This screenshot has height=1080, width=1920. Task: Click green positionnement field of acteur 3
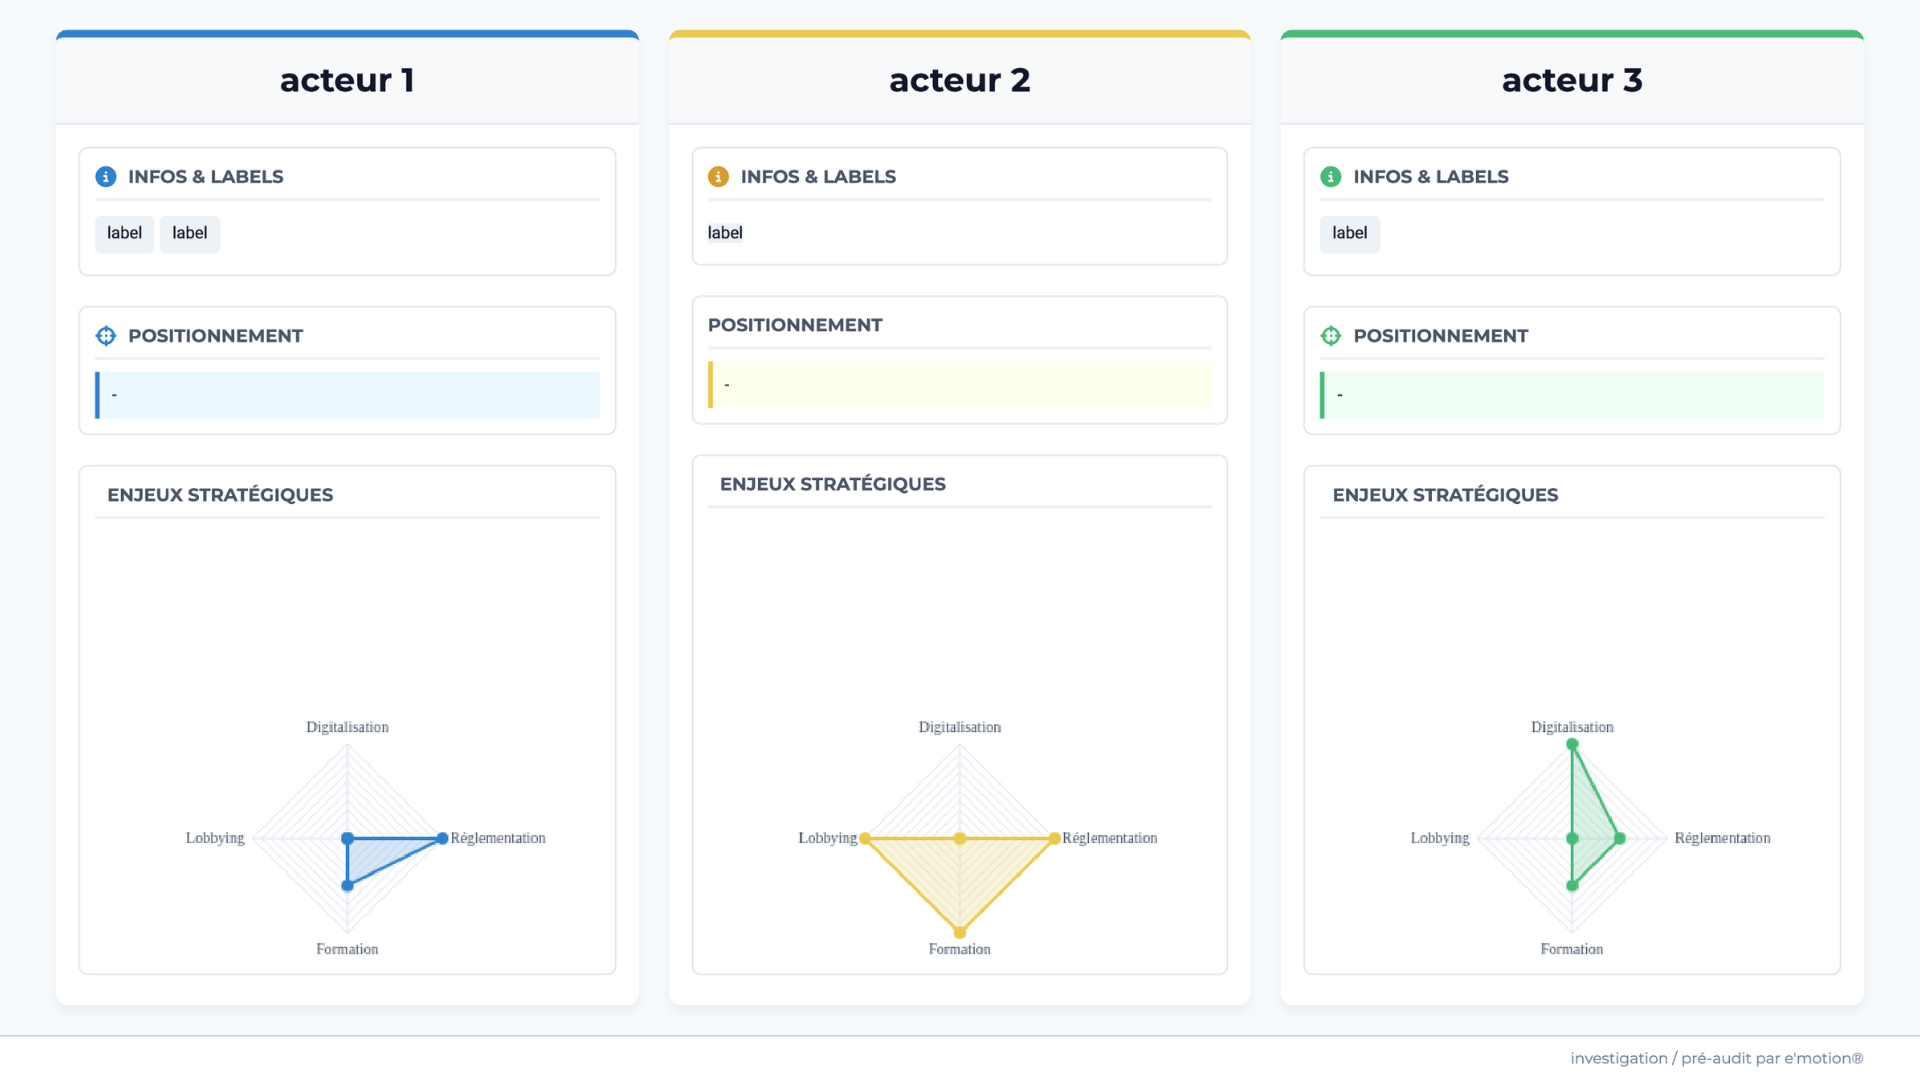click(1572, 395)
